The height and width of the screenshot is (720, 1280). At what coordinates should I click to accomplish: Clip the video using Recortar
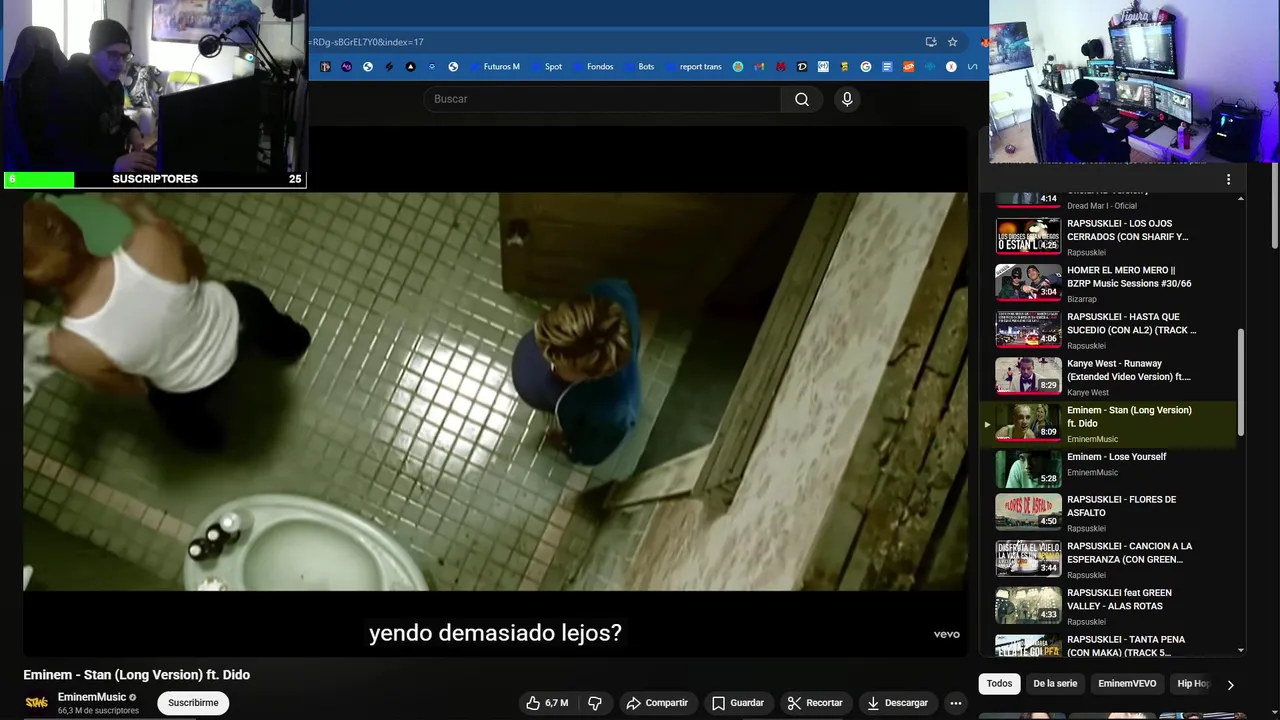point(815,703)
